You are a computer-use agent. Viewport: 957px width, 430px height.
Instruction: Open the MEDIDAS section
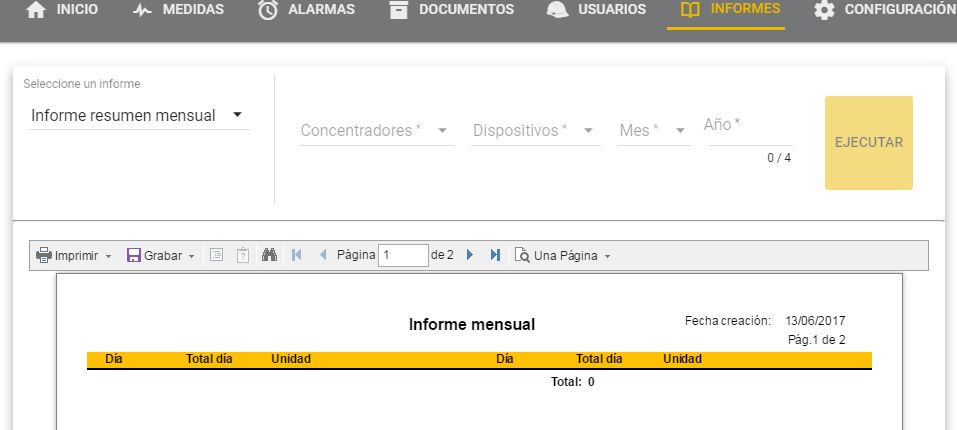[x=193, y=10]
